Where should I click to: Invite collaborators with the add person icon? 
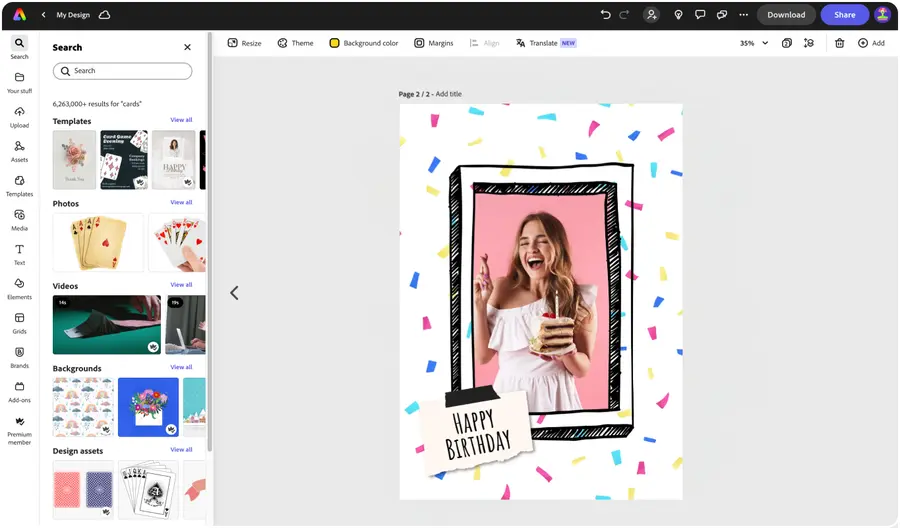(x=651, y=15)
